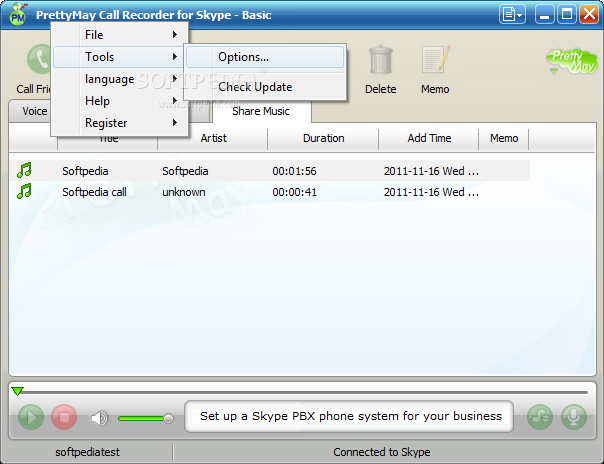Click the 00:01:56 duration cell
Image resolution: width=604 pixels, height=464 pixels.
(294, 171)
